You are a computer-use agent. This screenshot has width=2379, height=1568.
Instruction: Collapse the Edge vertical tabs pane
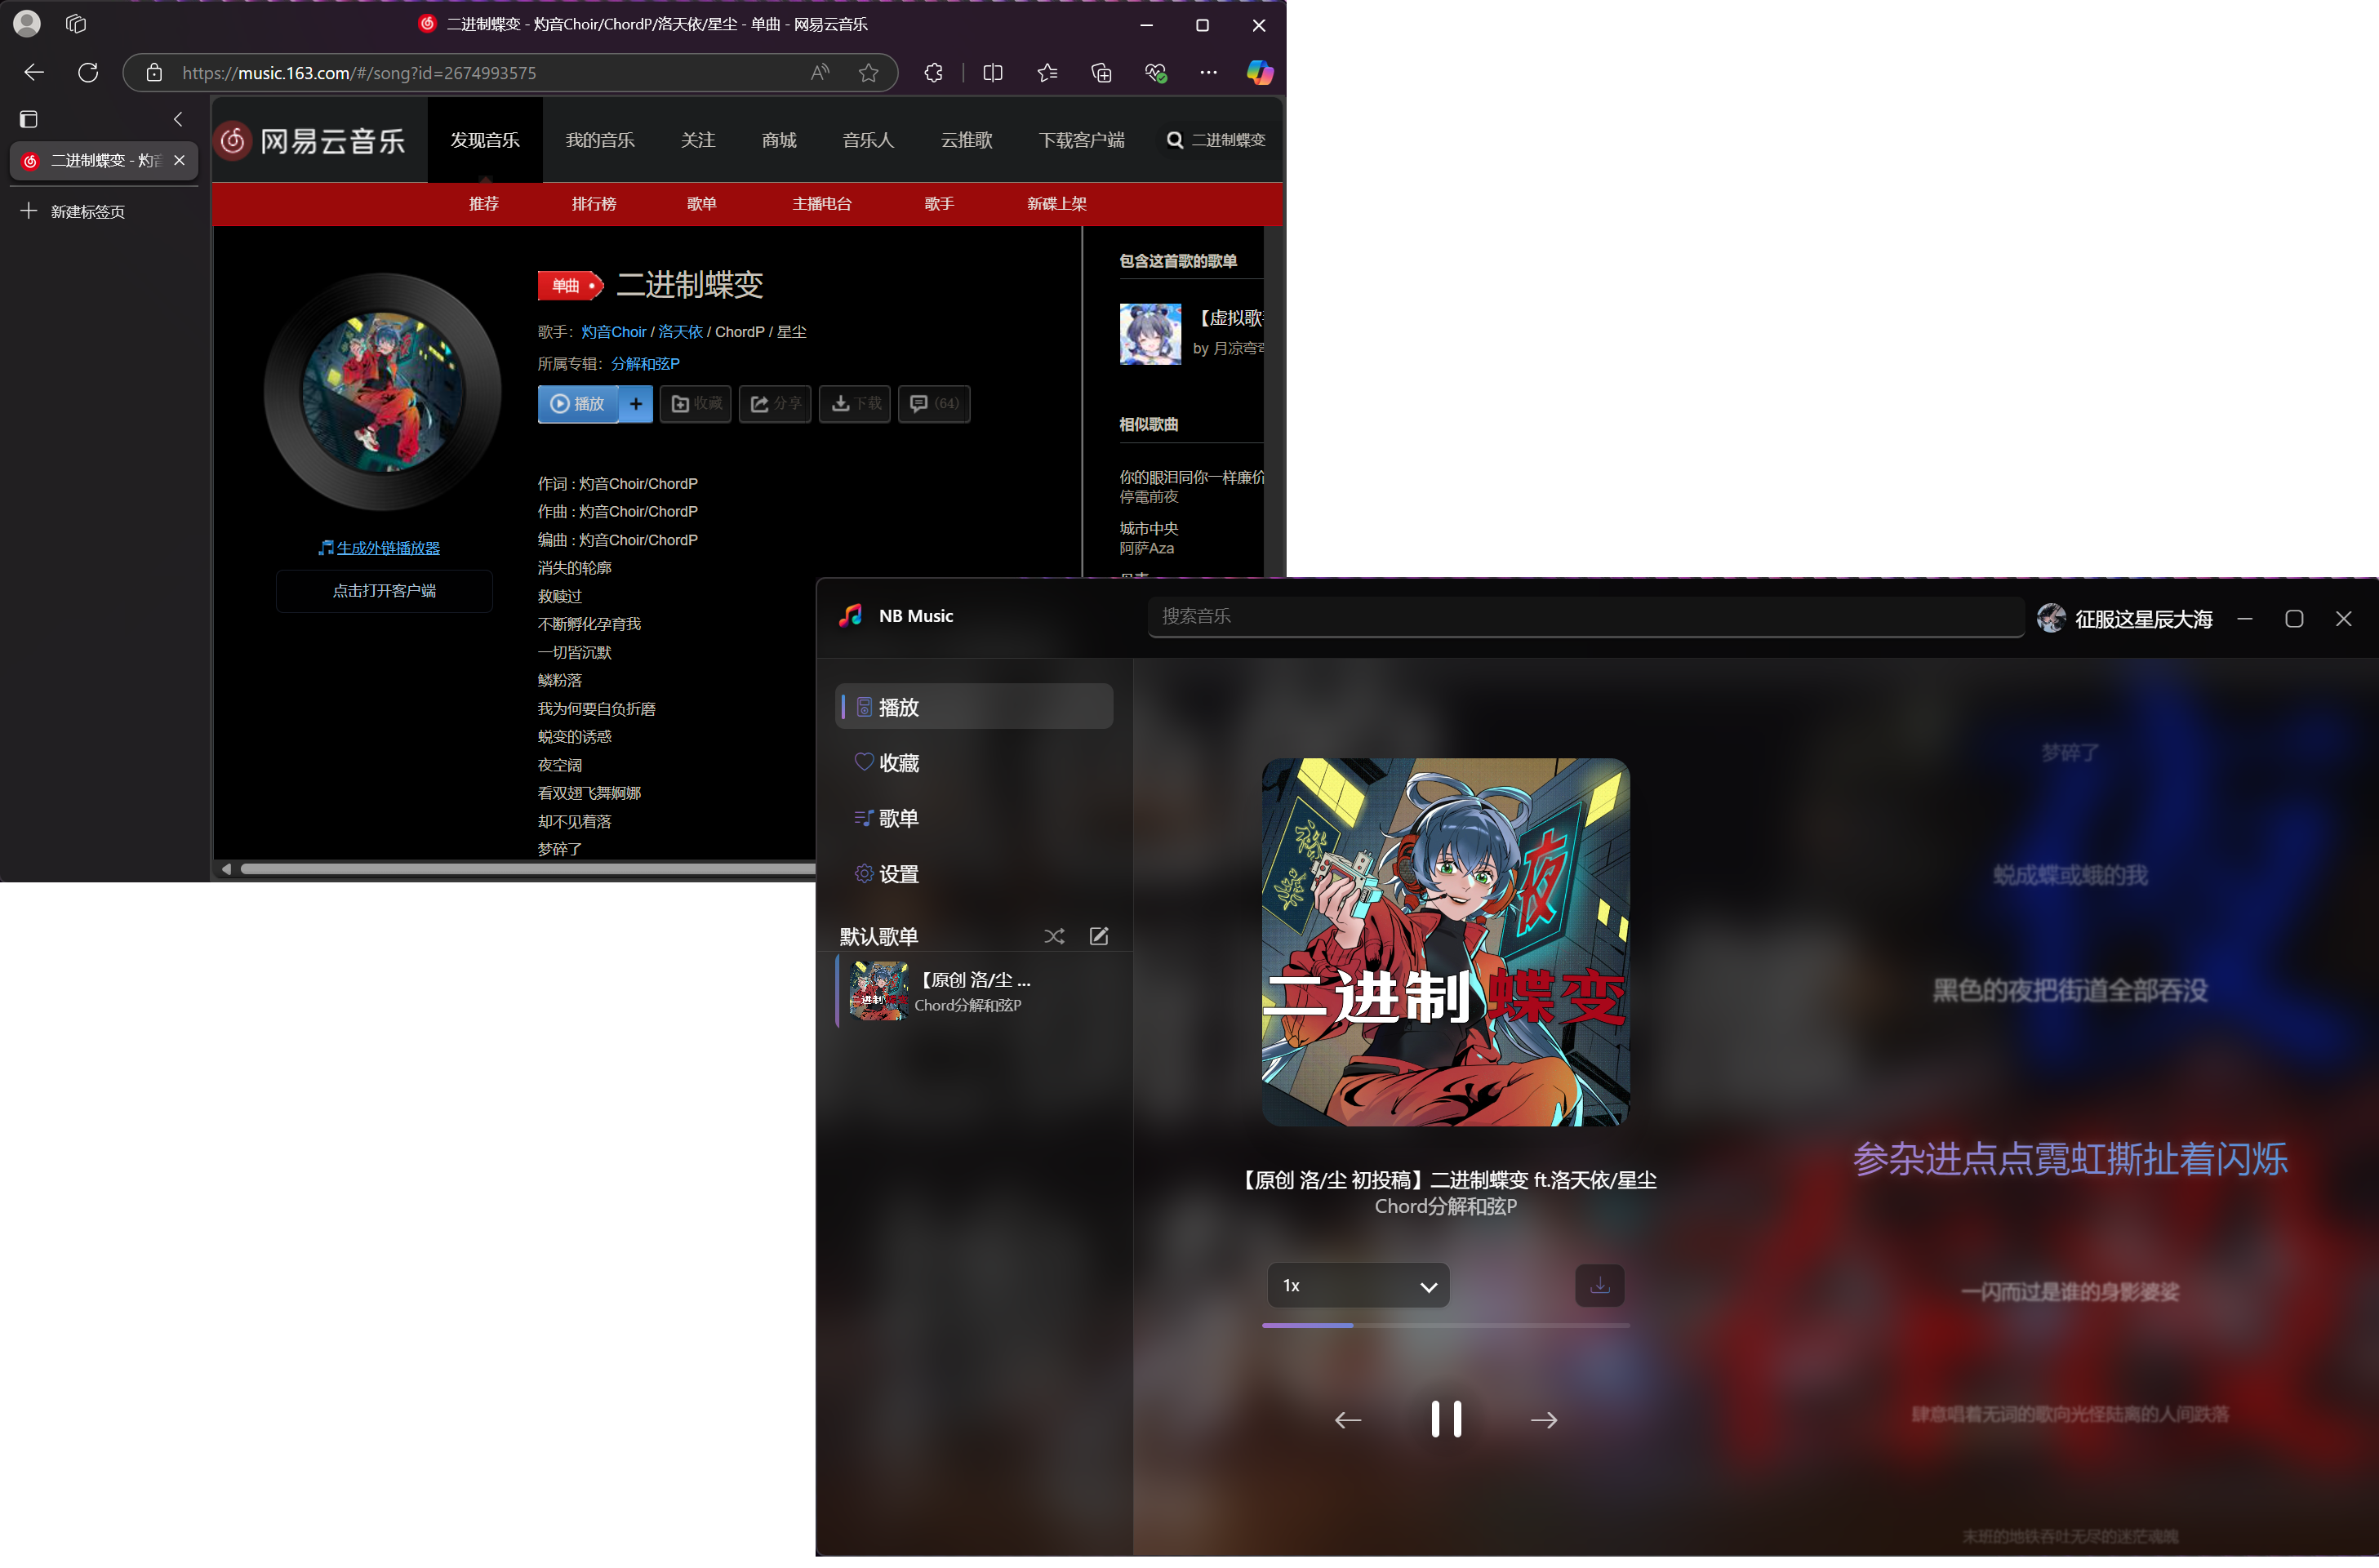[178, 119]
